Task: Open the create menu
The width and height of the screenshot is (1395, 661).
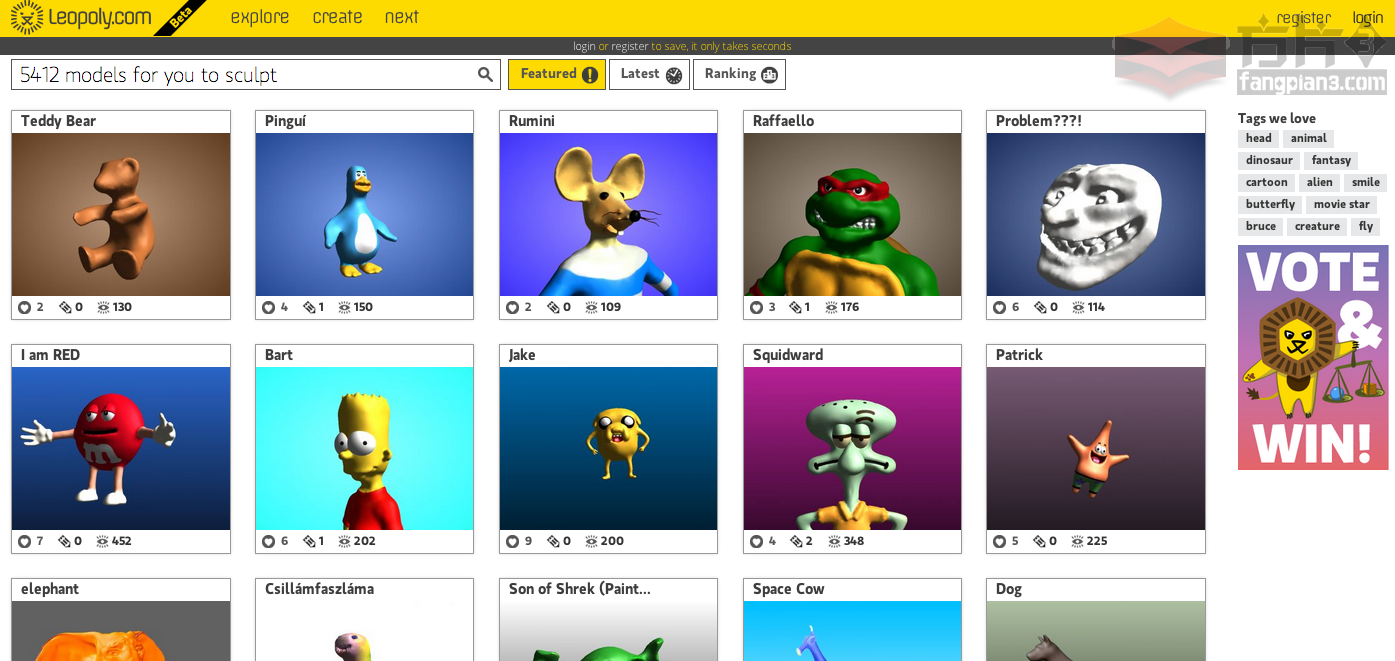Action: [337, 17]
